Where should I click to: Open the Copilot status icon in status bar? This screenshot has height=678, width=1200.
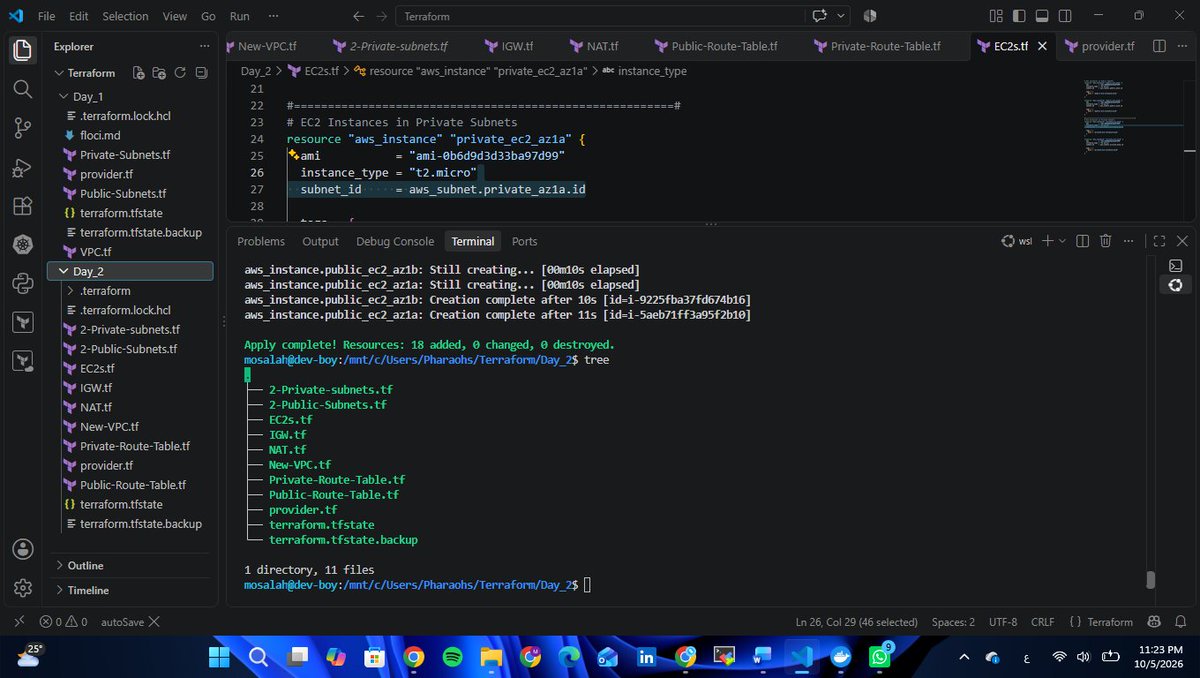click(1154, 621)
